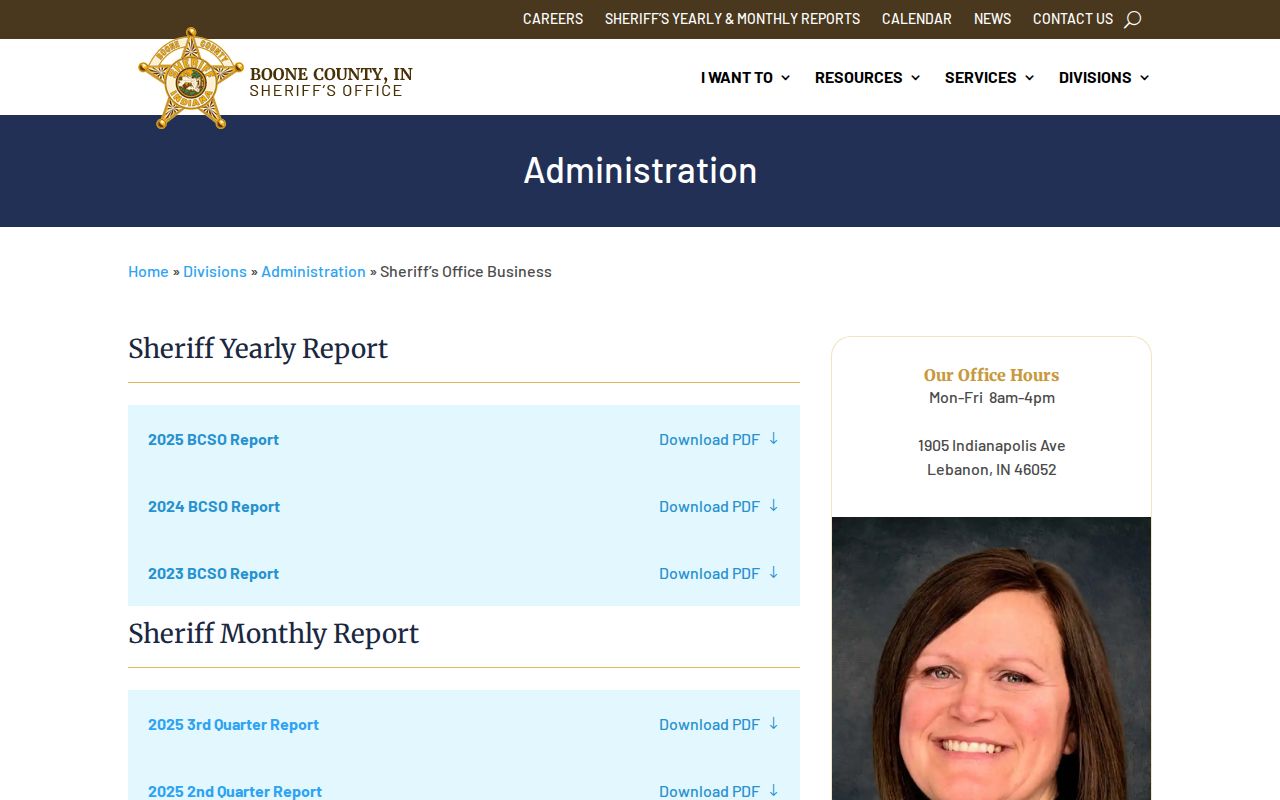1280x800 pixels.
Task: Click the Sheriff's Office Business breadcrumb text
Action: [466, 271]
